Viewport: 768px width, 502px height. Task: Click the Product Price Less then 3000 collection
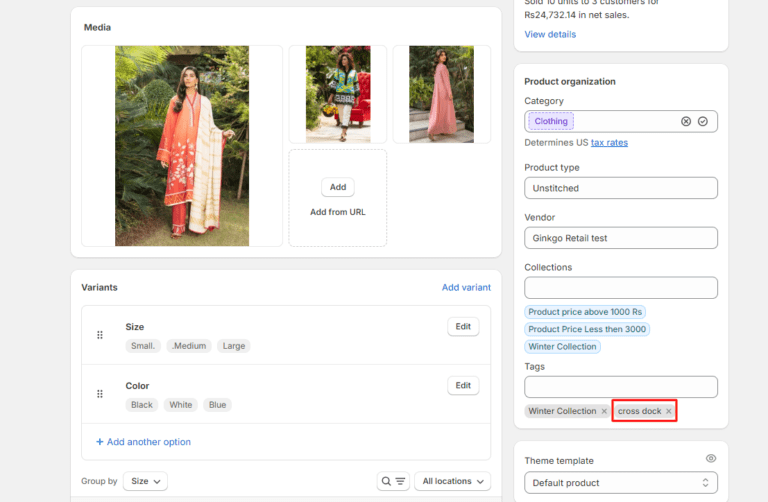[x=587, y=329]
